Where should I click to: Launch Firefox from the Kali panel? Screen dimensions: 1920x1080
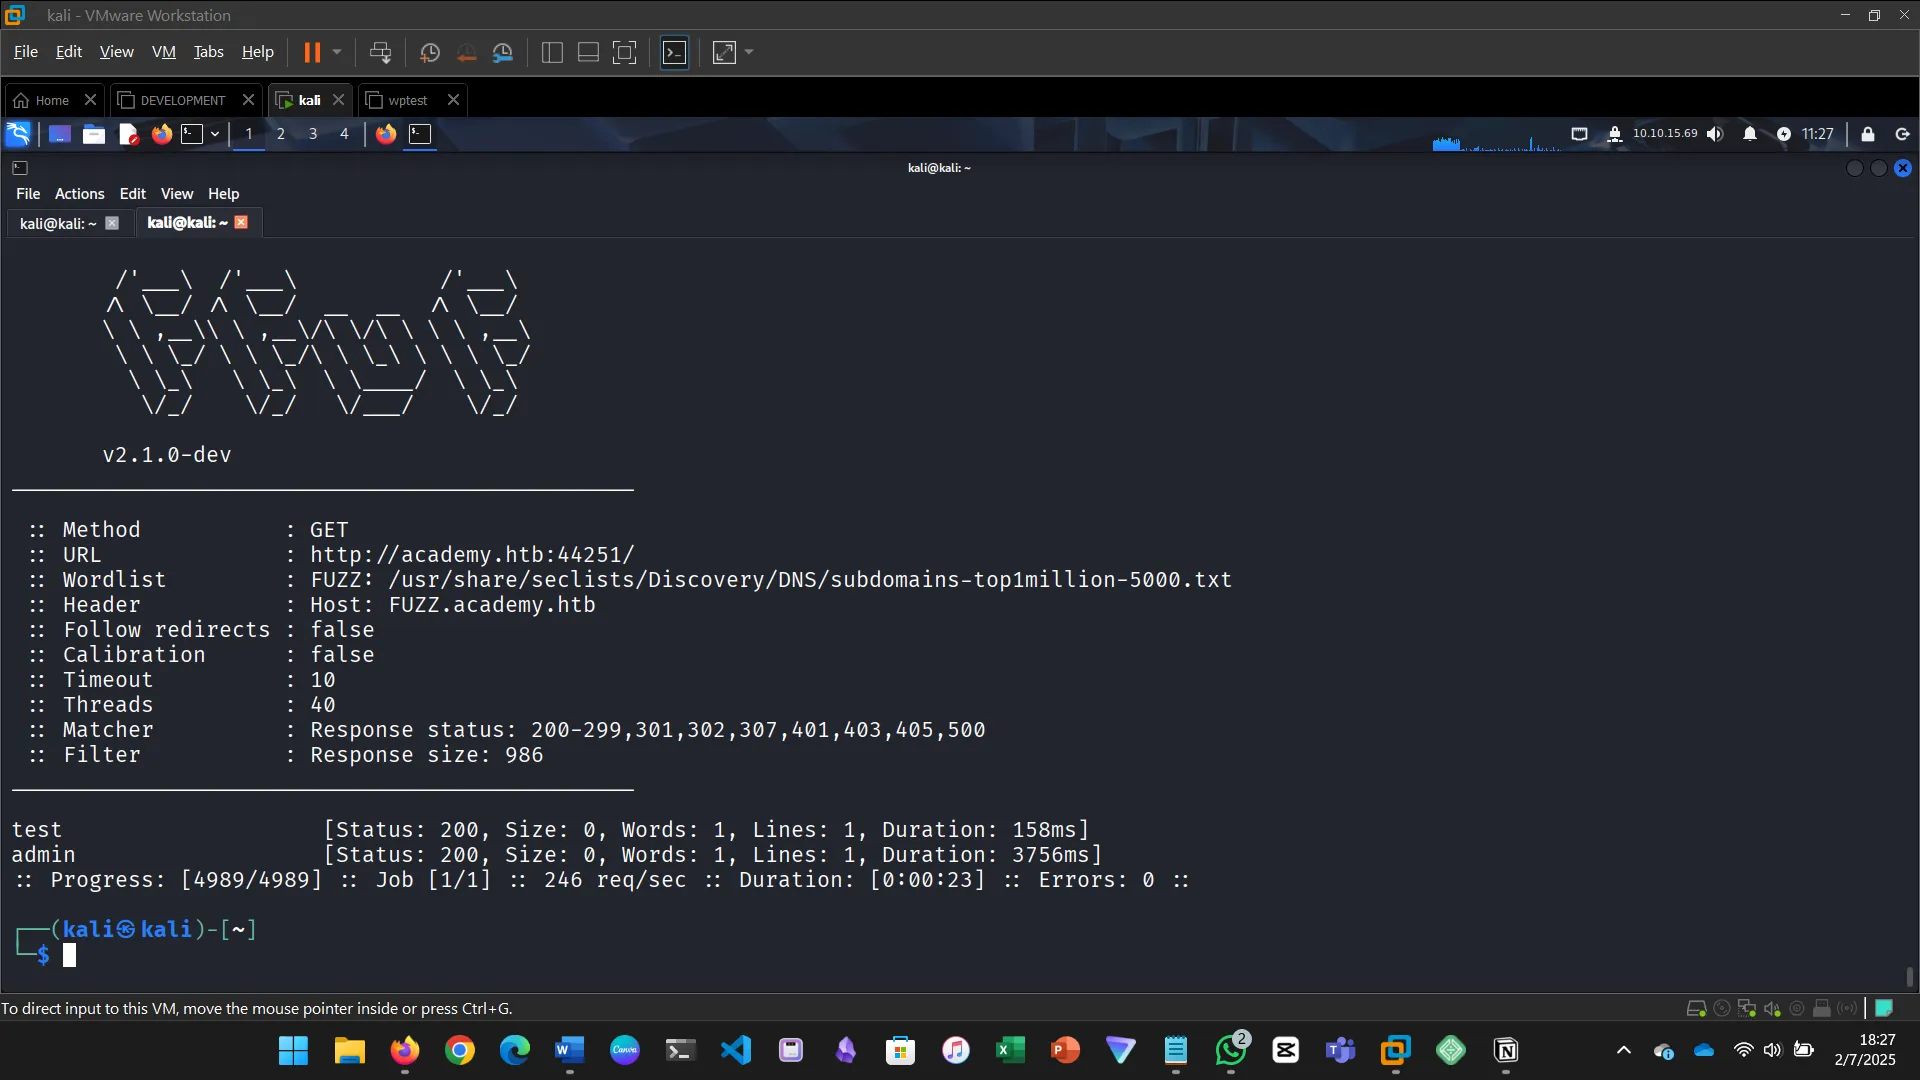click(162, 133)
